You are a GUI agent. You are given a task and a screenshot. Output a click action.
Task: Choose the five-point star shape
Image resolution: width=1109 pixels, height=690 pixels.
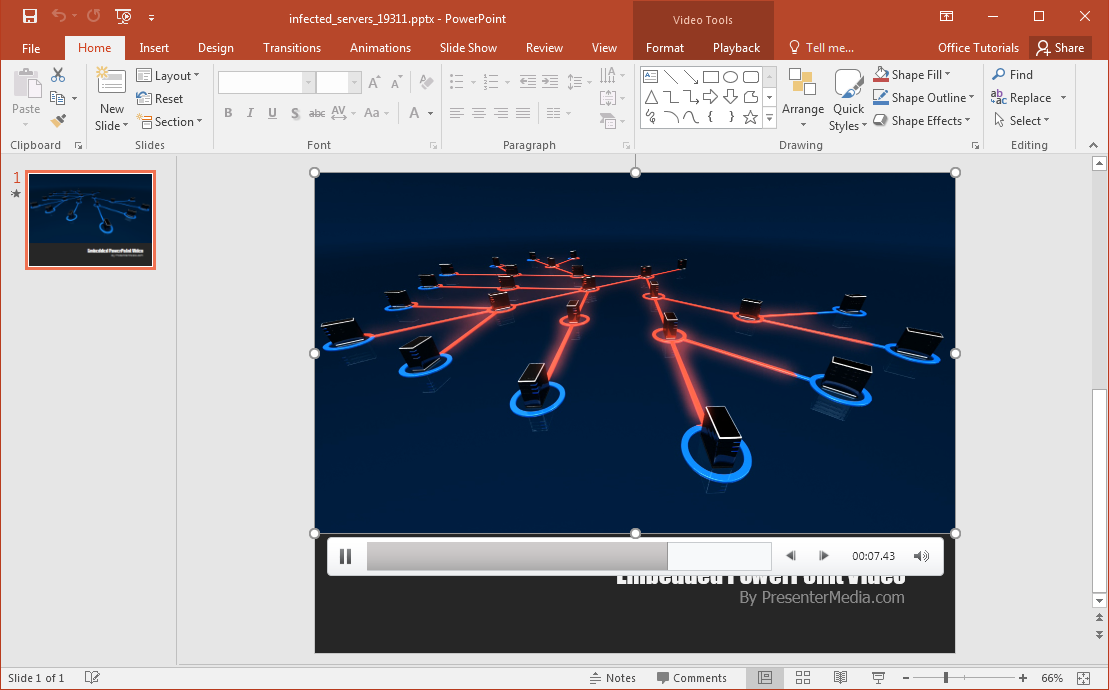point(750,117)
